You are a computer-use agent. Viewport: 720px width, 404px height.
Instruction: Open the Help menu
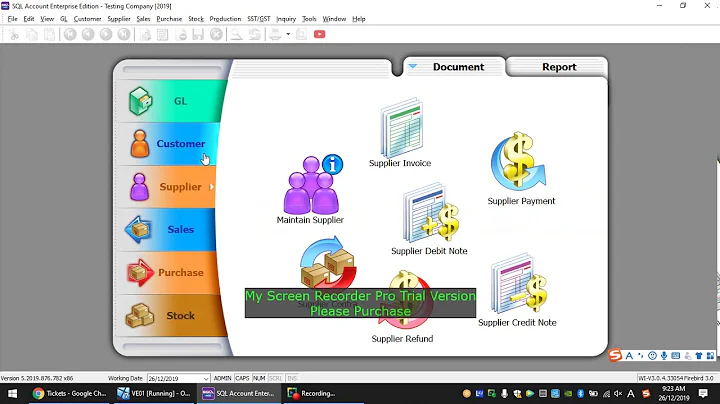pos(359,19)
